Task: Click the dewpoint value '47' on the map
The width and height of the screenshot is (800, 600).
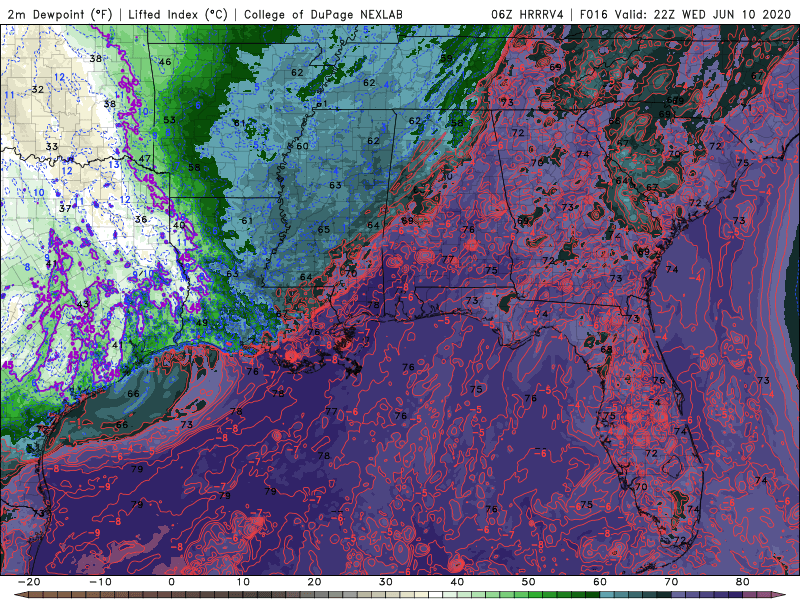Action: point(145,158)
